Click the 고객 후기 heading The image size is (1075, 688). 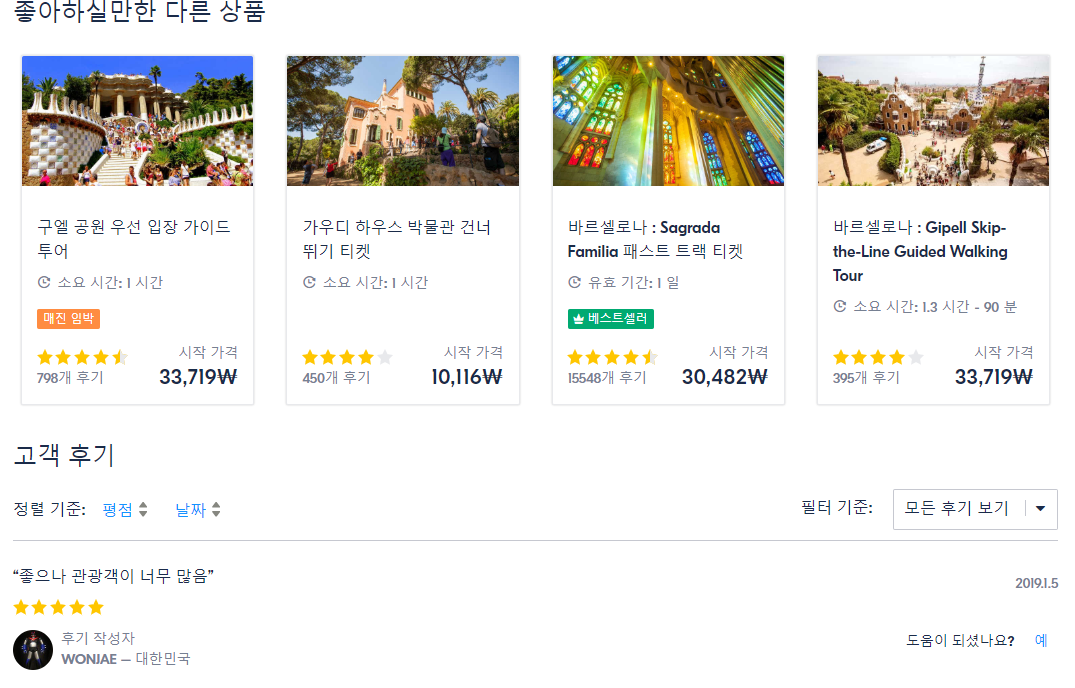64,455
